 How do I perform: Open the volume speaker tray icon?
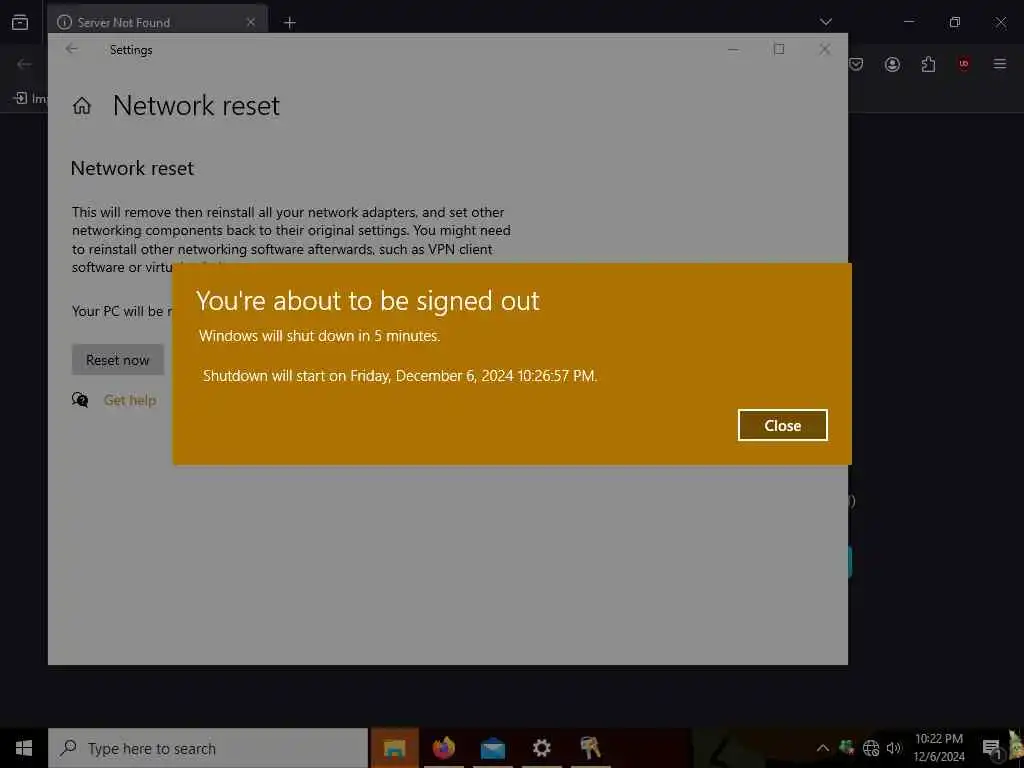(x=894, y=748)
